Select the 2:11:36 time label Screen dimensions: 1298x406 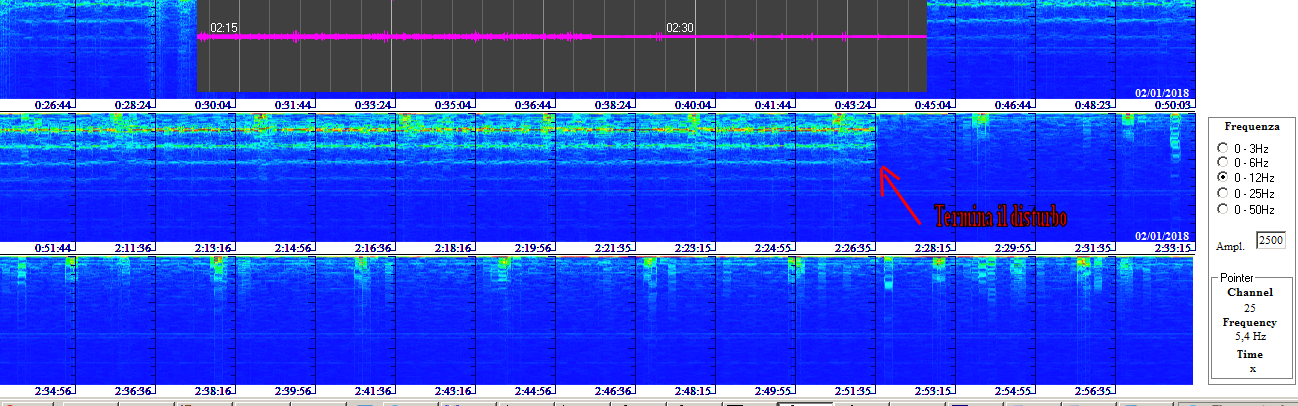pyautogui.click(x=133, y=247)
